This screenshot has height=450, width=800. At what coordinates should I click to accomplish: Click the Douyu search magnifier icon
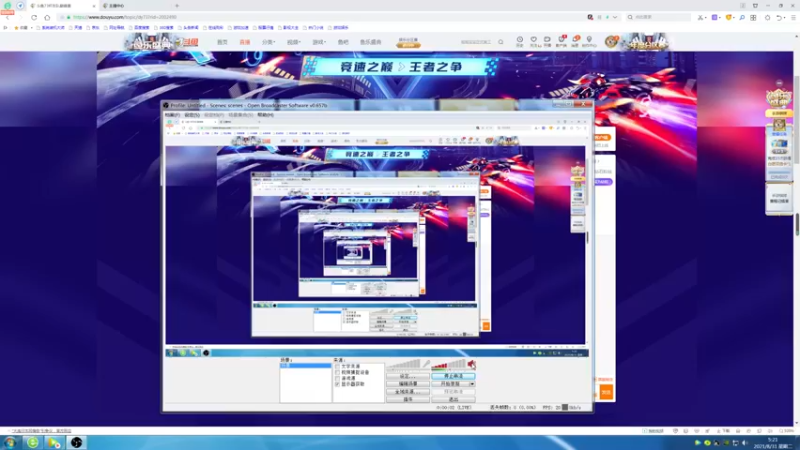(x=501, y=42)
